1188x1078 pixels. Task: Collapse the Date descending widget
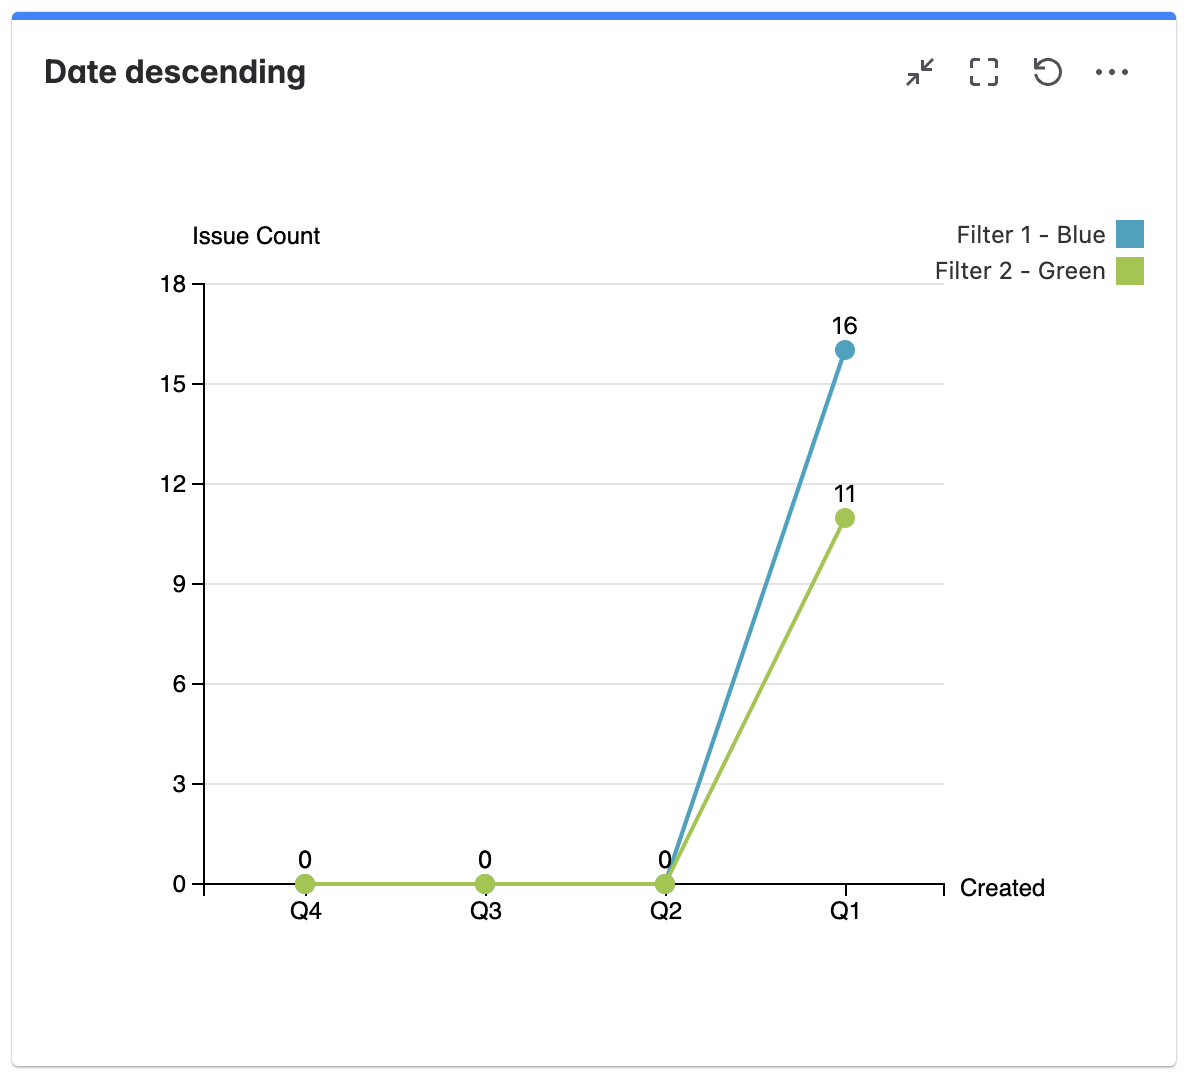918,72
